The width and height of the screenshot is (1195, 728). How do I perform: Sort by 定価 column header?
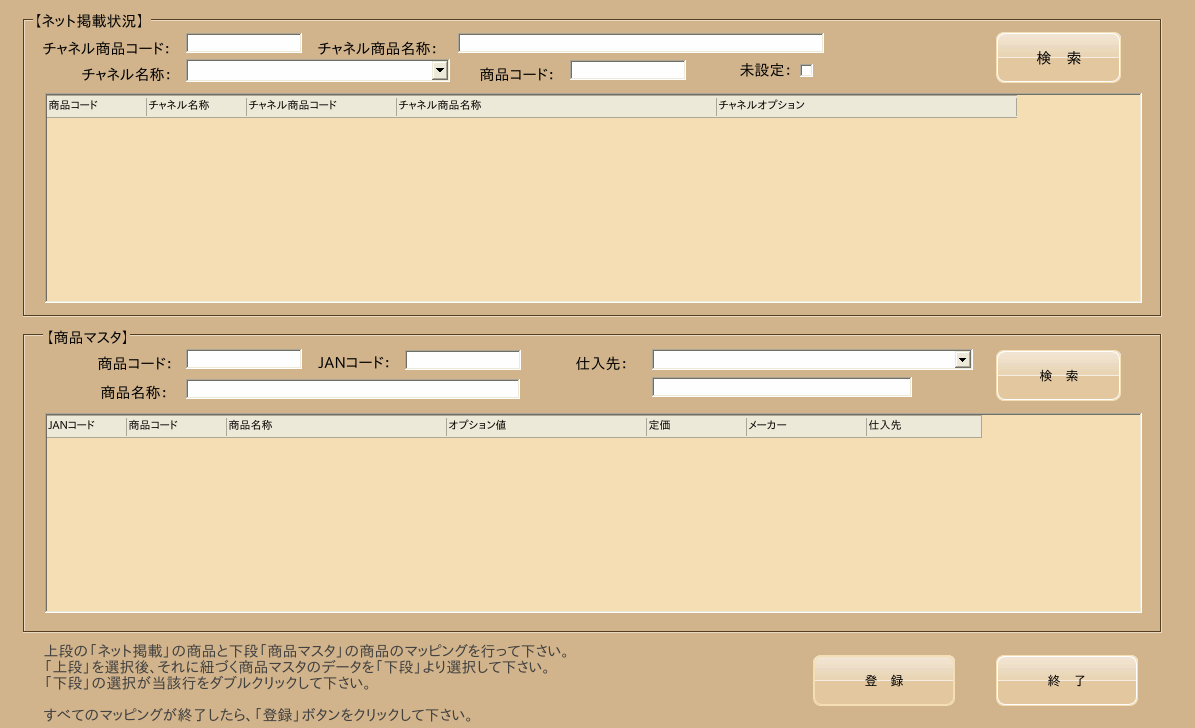tap(696, 426)
